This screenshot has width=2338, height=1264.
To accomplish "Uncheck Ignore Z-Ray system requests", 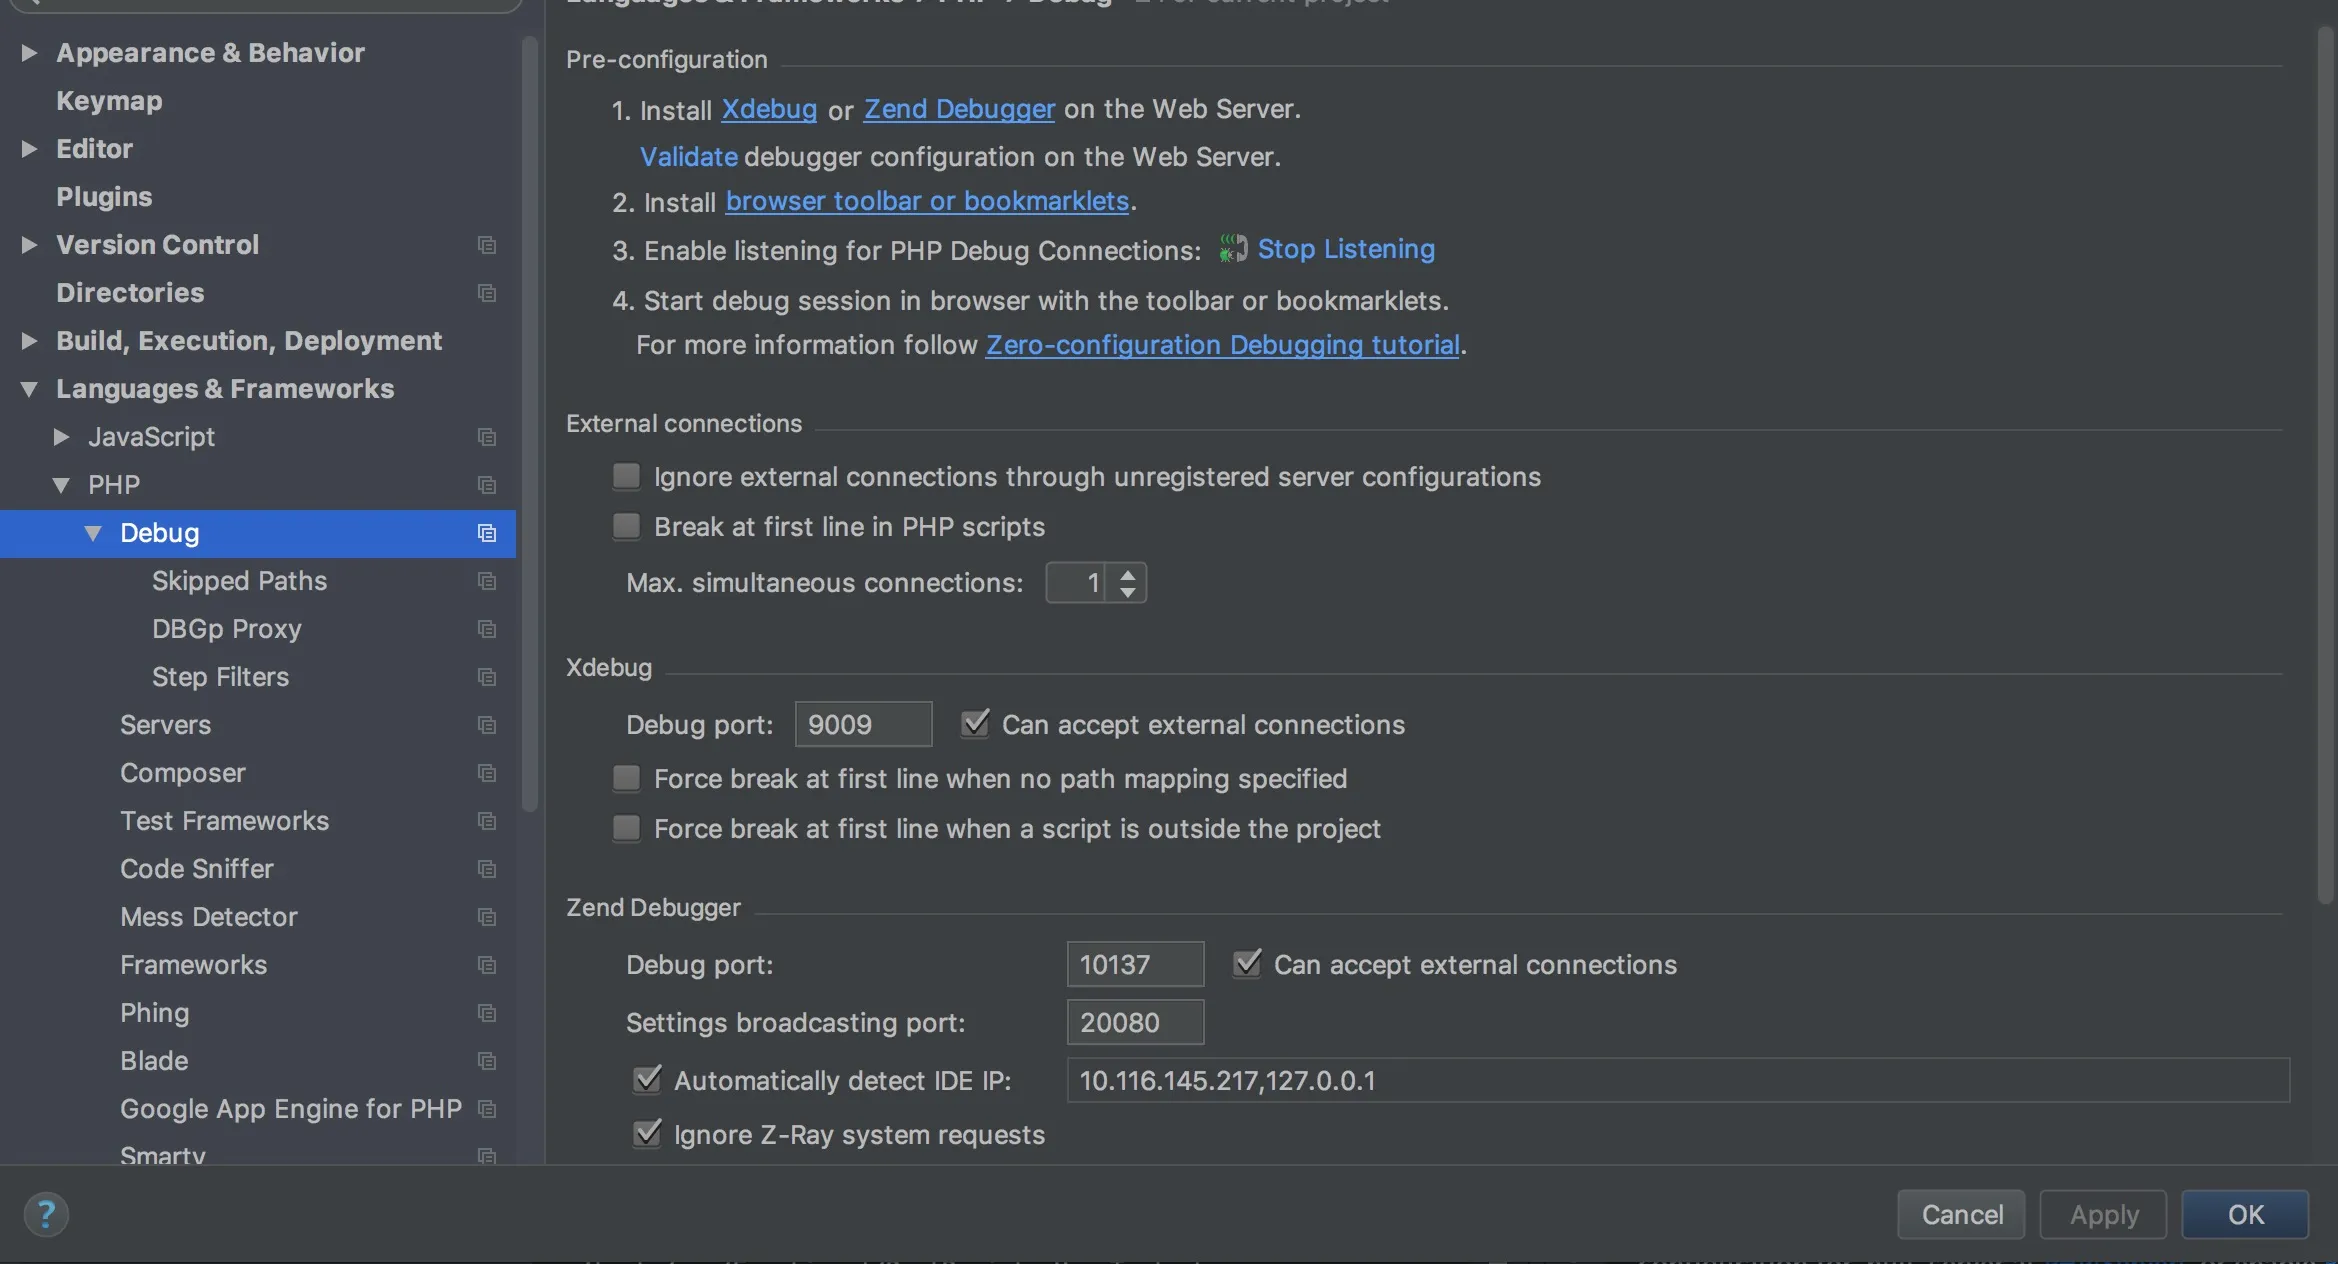I will point(648,1134).
